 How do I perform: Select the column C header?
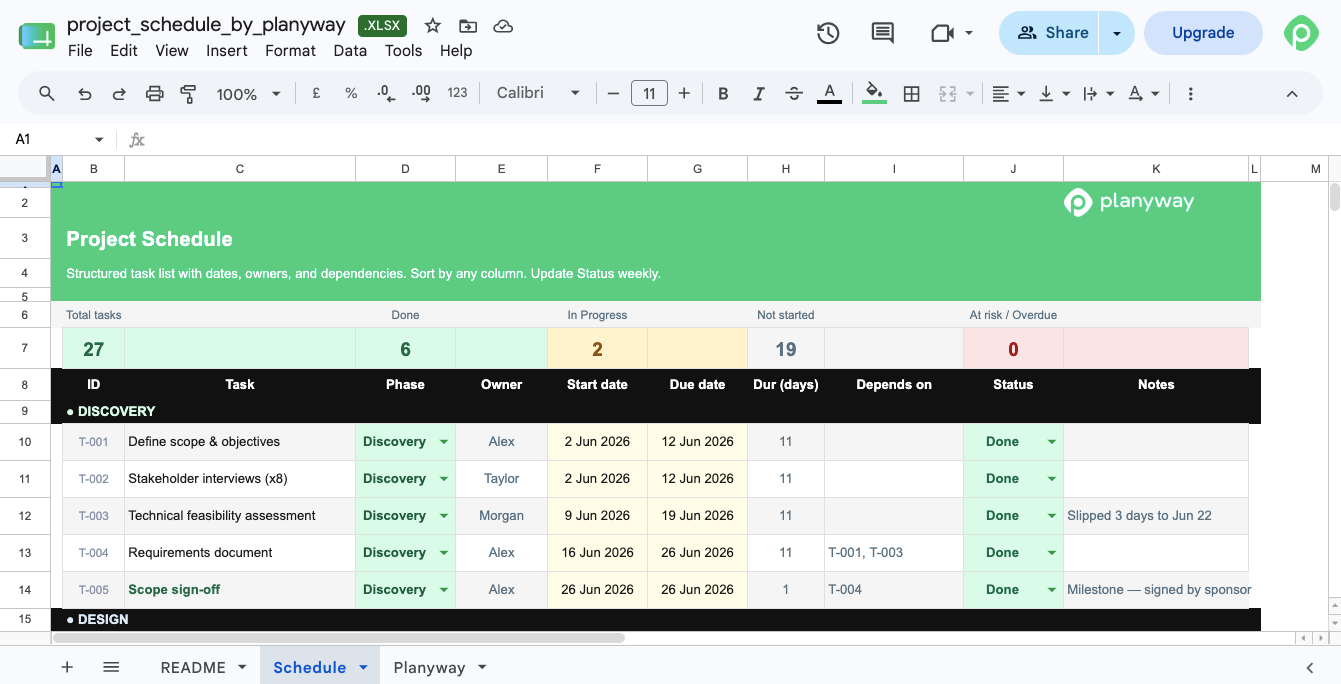tap(240, 169)
